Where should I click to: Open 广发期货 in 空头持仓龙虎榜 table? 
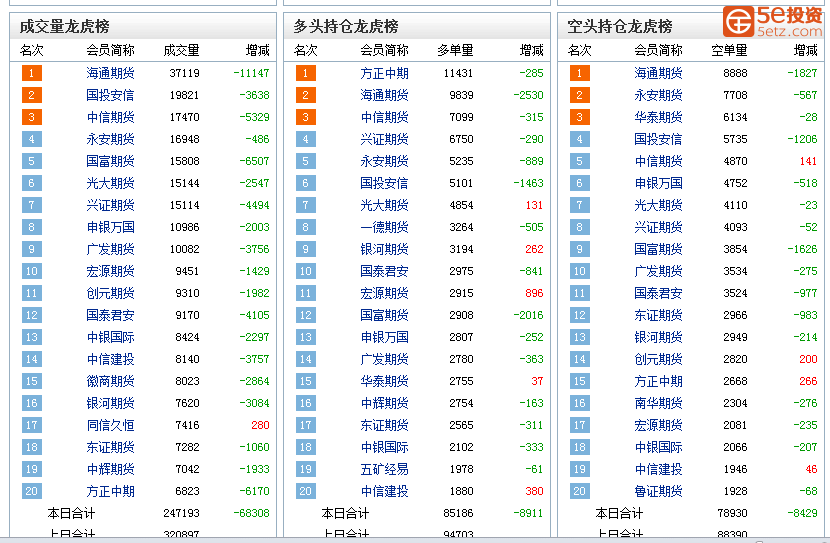658,271
